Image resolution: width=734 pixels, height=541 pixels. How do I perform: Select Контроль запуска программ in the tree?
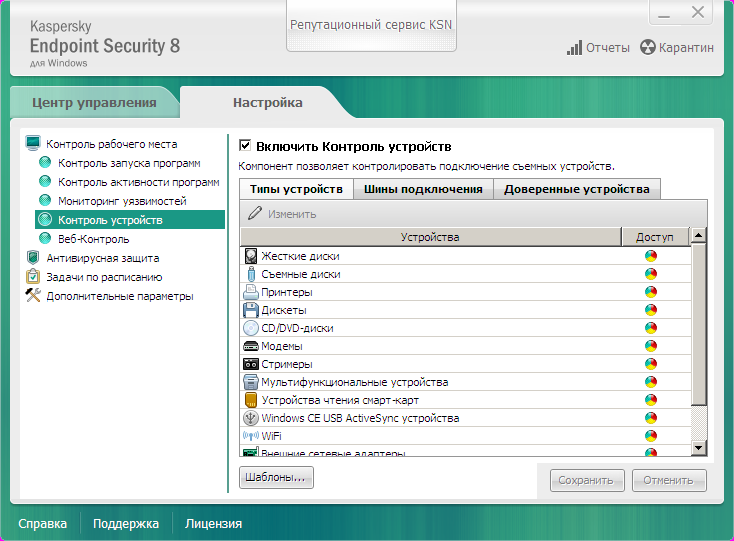point(129,163)
